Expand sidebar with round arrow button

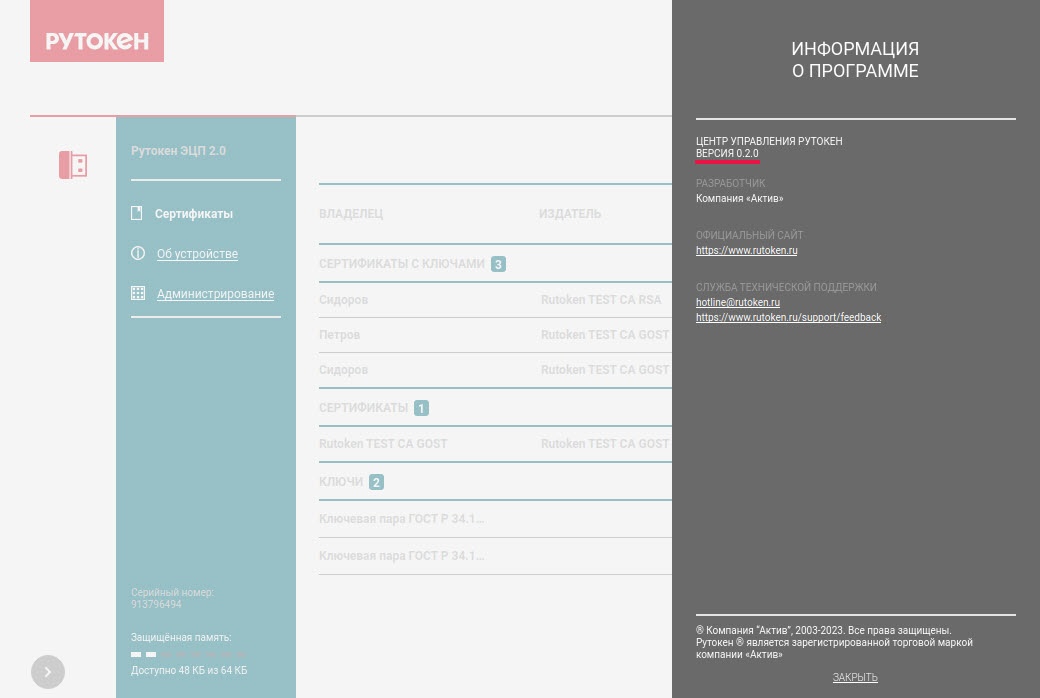click(48, 671)
